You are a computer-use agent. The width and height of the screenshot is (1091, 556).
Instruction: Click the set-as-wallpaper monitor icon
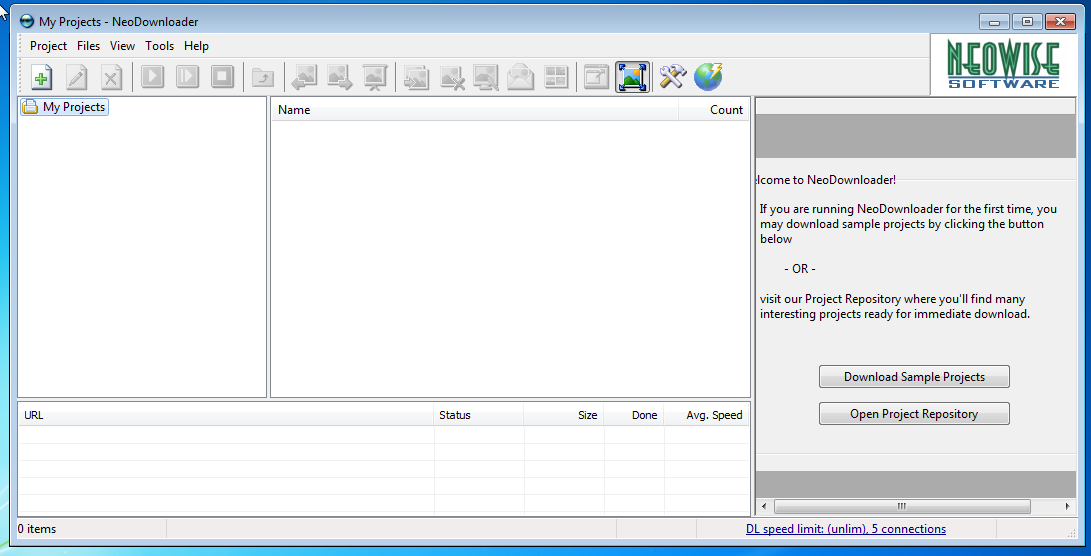486,77
